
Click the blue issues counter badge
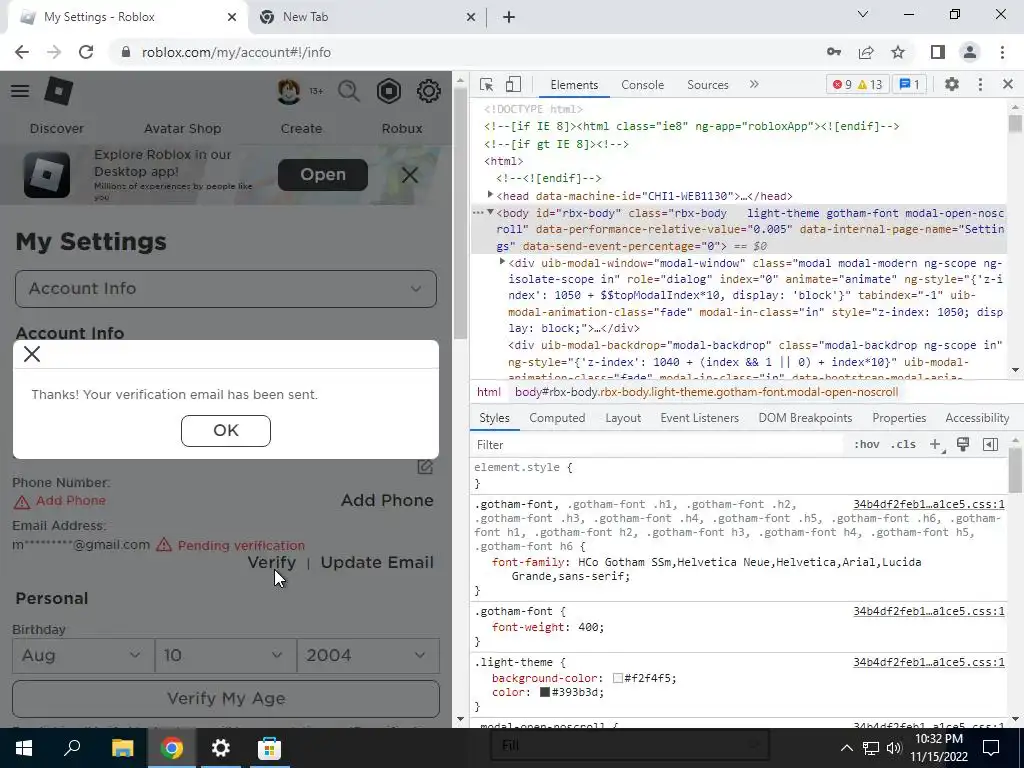(909, 84)
